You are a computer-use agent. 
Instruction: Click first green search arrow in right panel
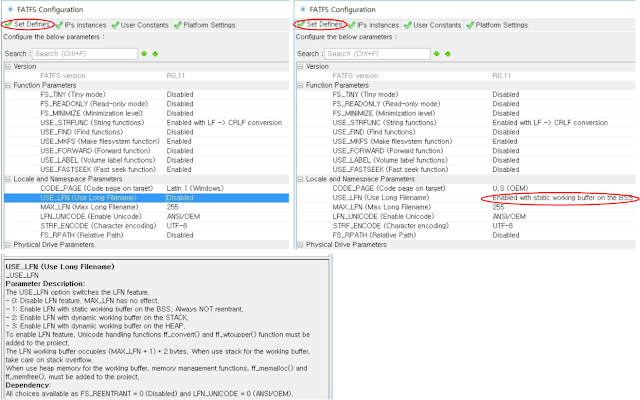pyautogui.click(x=437, y=53)
